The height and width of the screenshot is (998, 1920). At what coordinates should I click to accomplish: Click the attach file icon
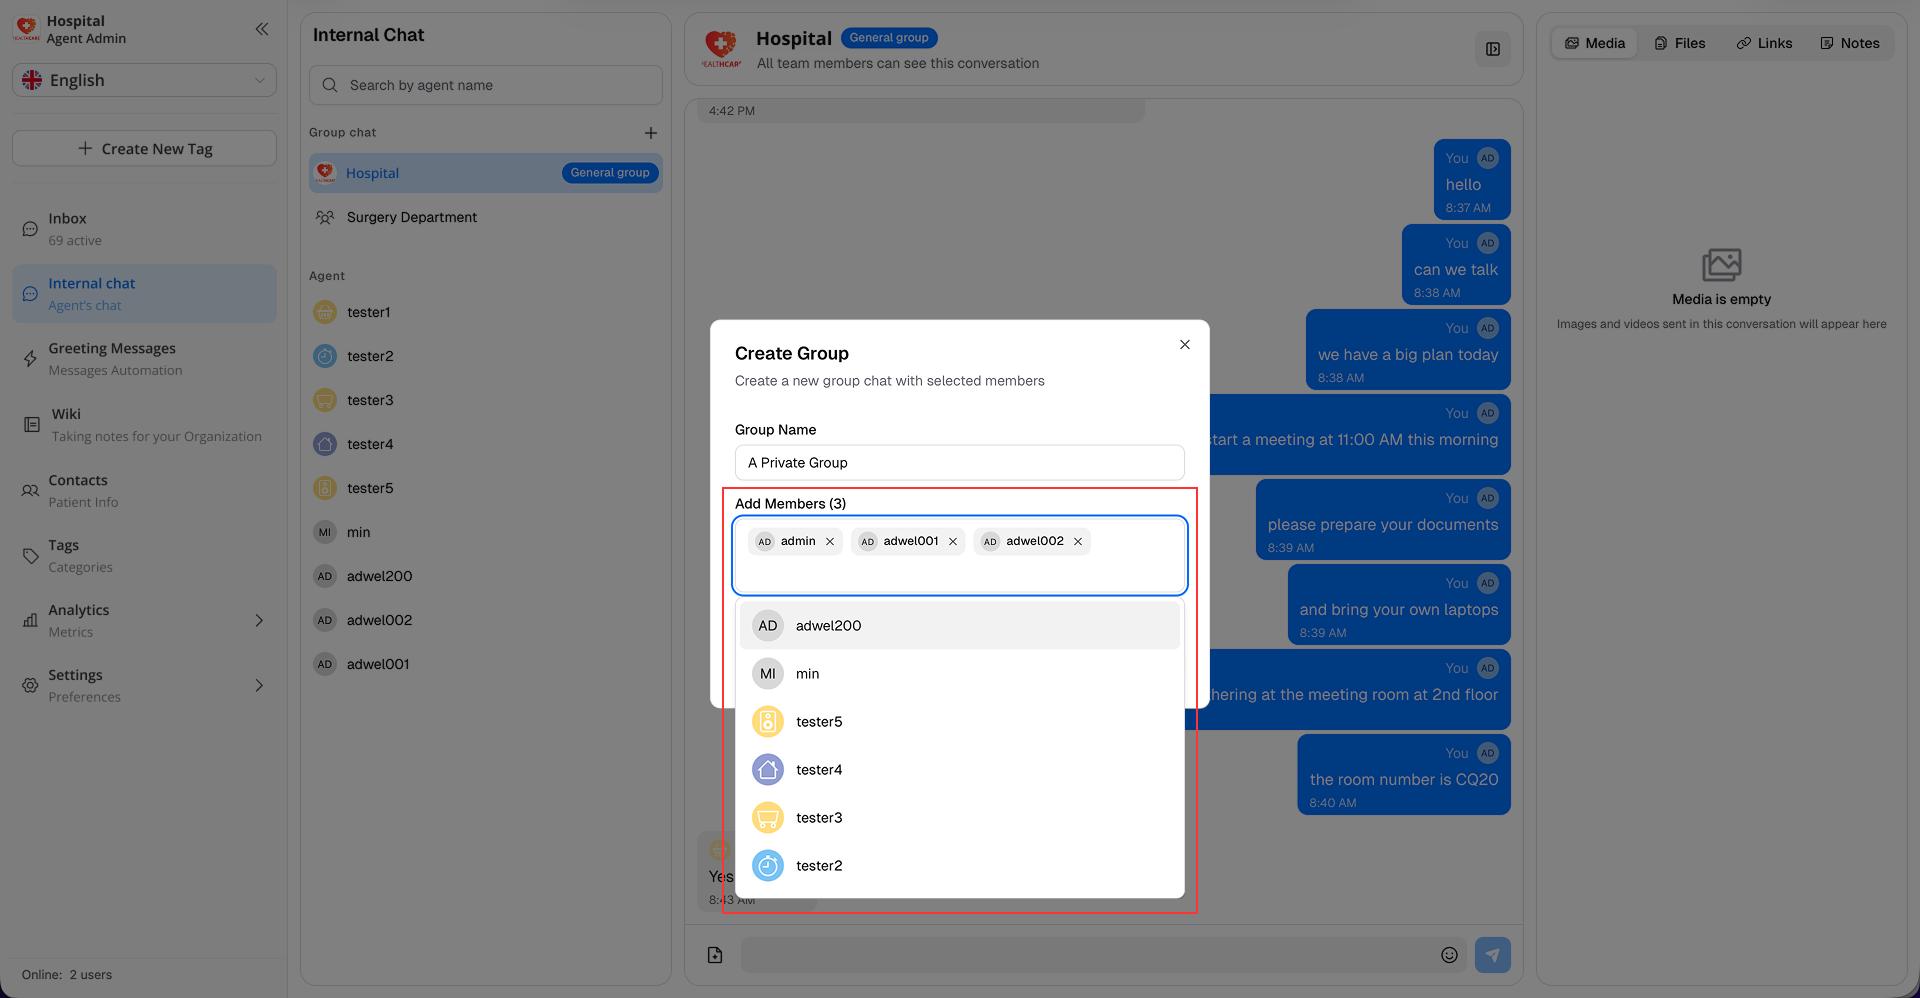coord(715,955)
